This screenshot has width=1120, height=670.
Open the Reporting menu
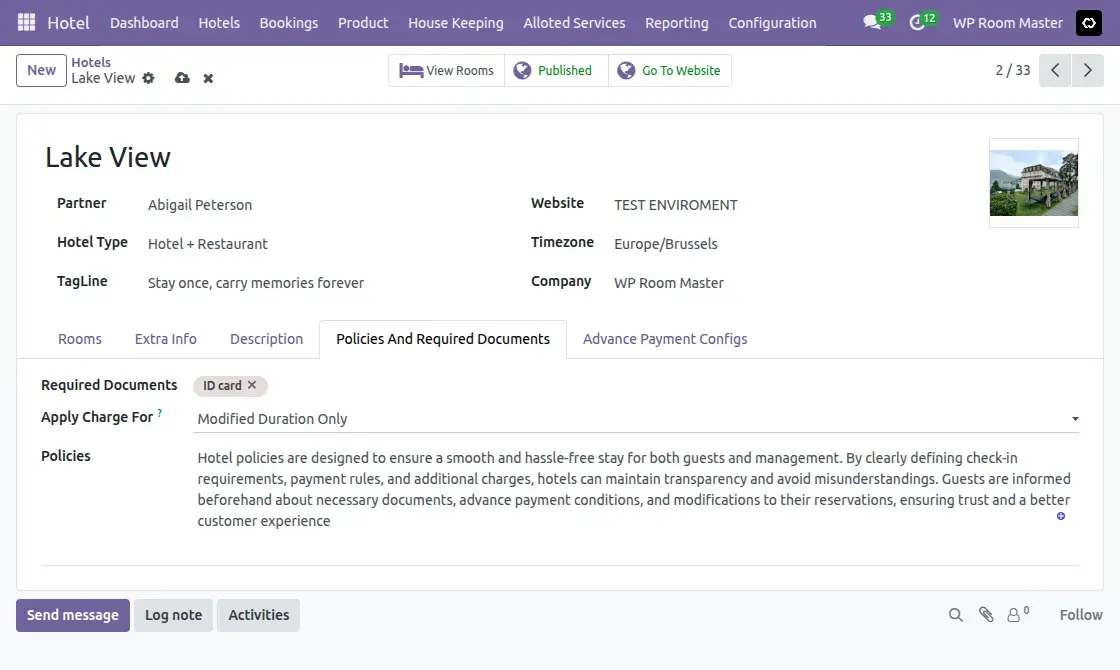point(676,22)
